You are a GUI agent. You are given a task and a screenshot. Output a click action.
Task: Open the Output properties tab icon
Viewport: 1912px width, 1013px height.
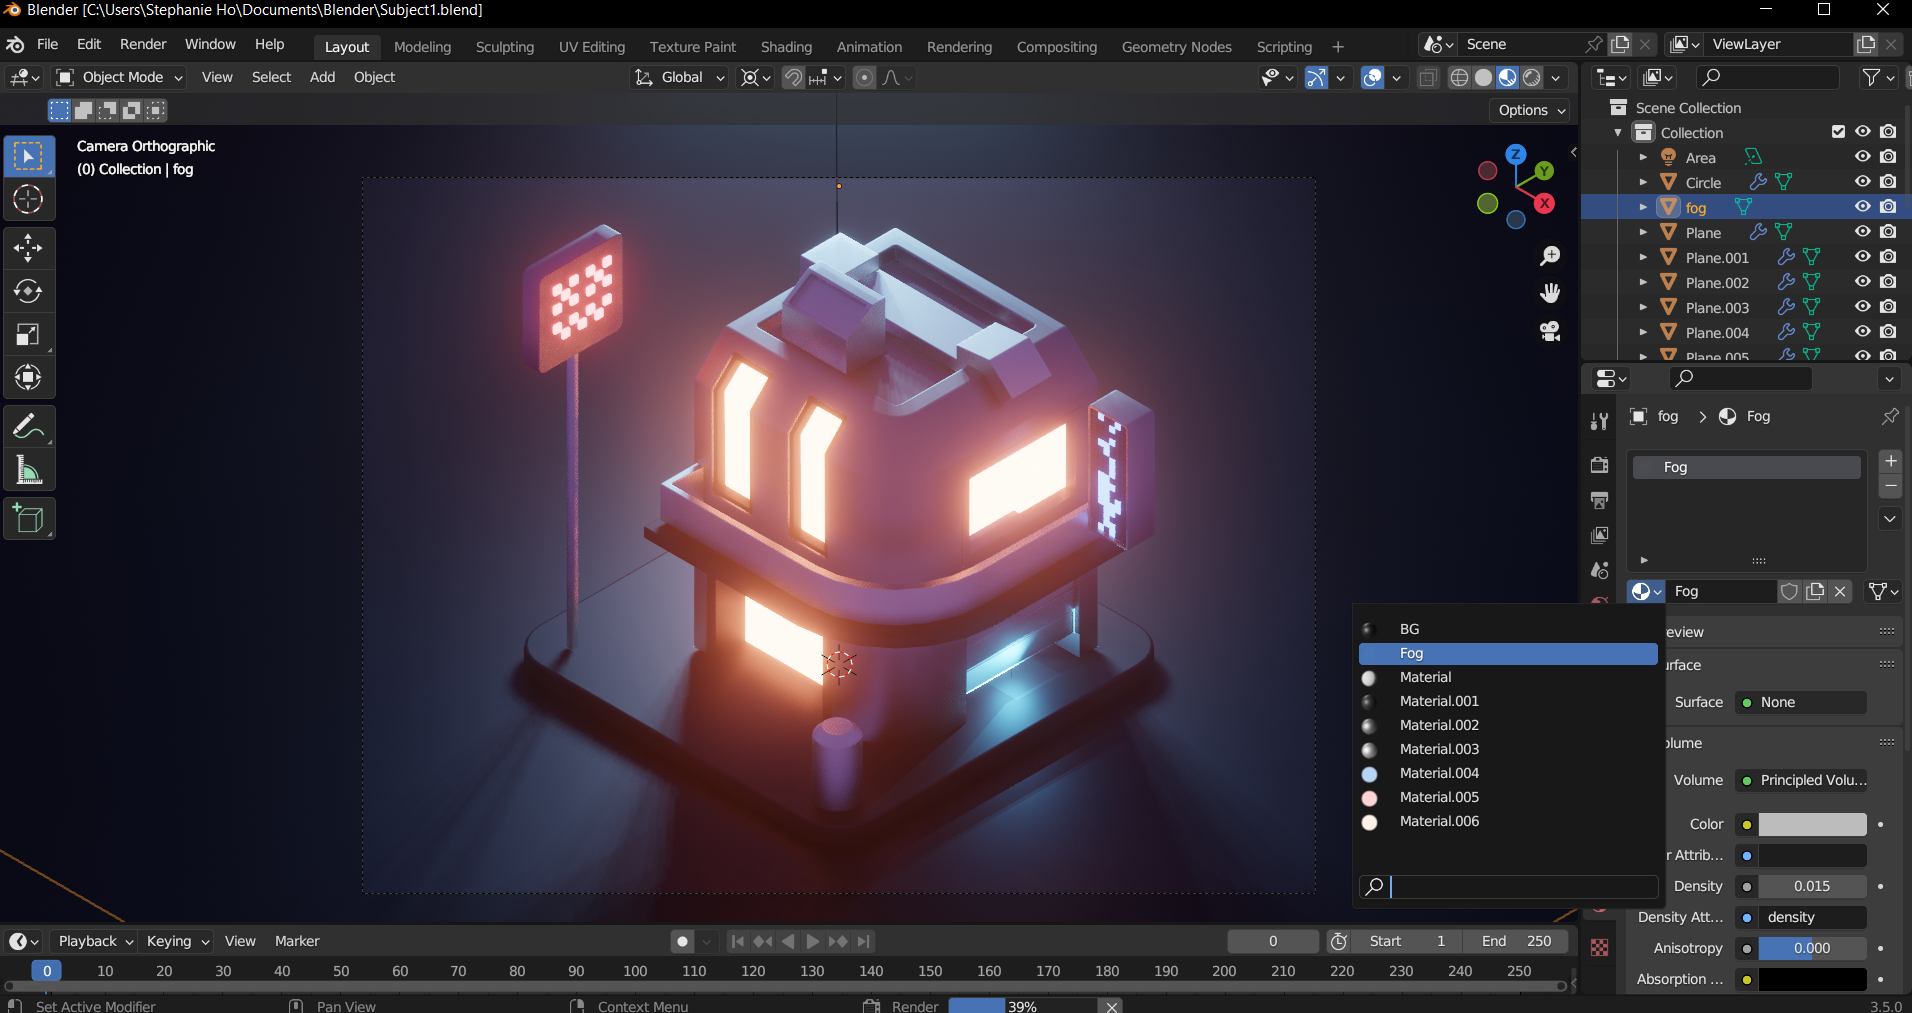click(1599, 500)
